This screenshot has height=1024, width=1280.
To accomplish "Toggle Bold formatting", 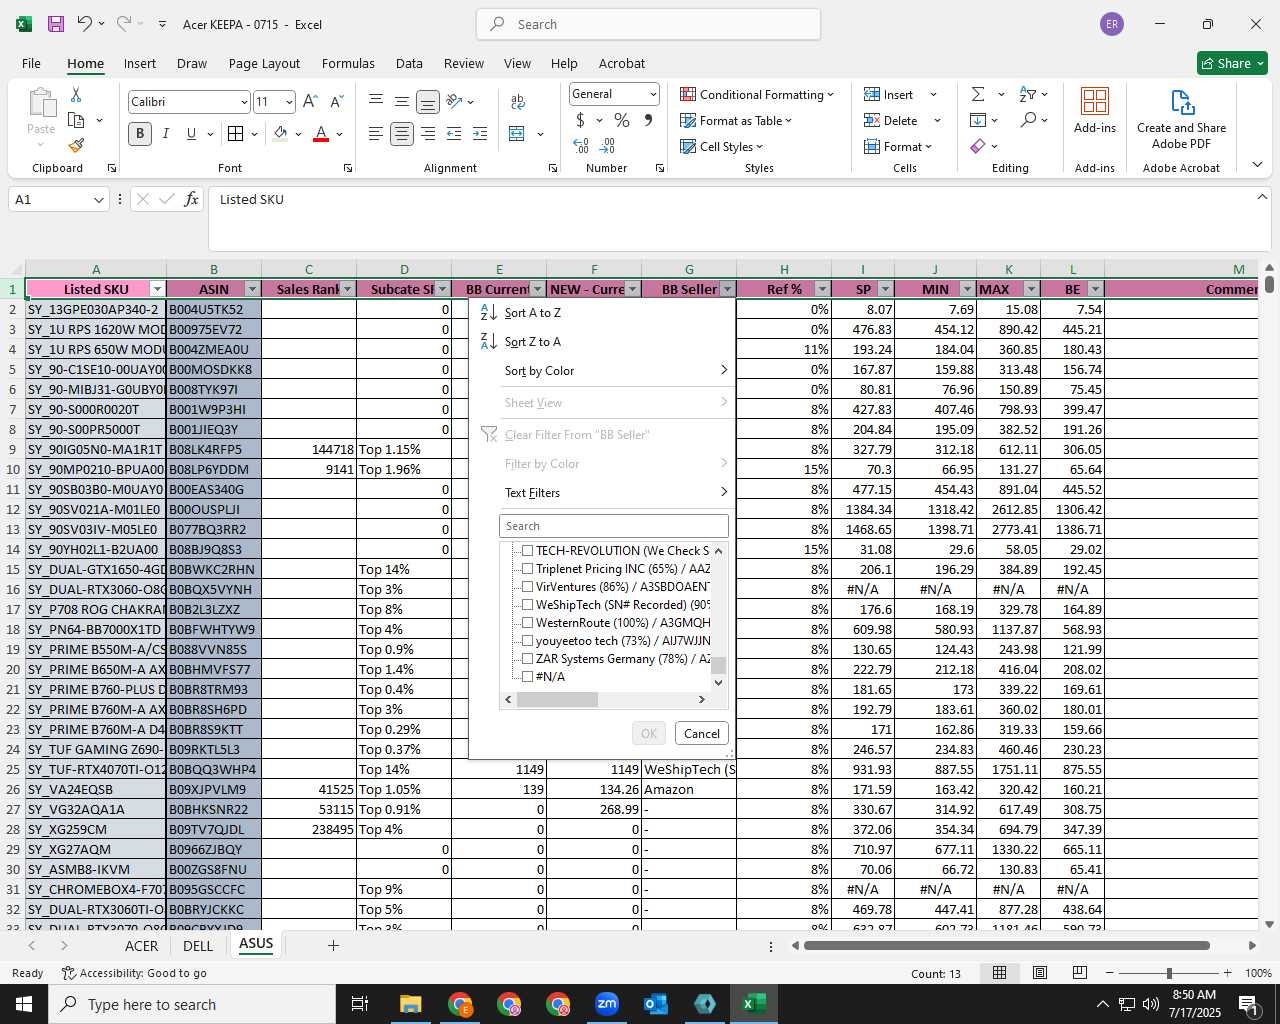I will (x=140, y=134).
